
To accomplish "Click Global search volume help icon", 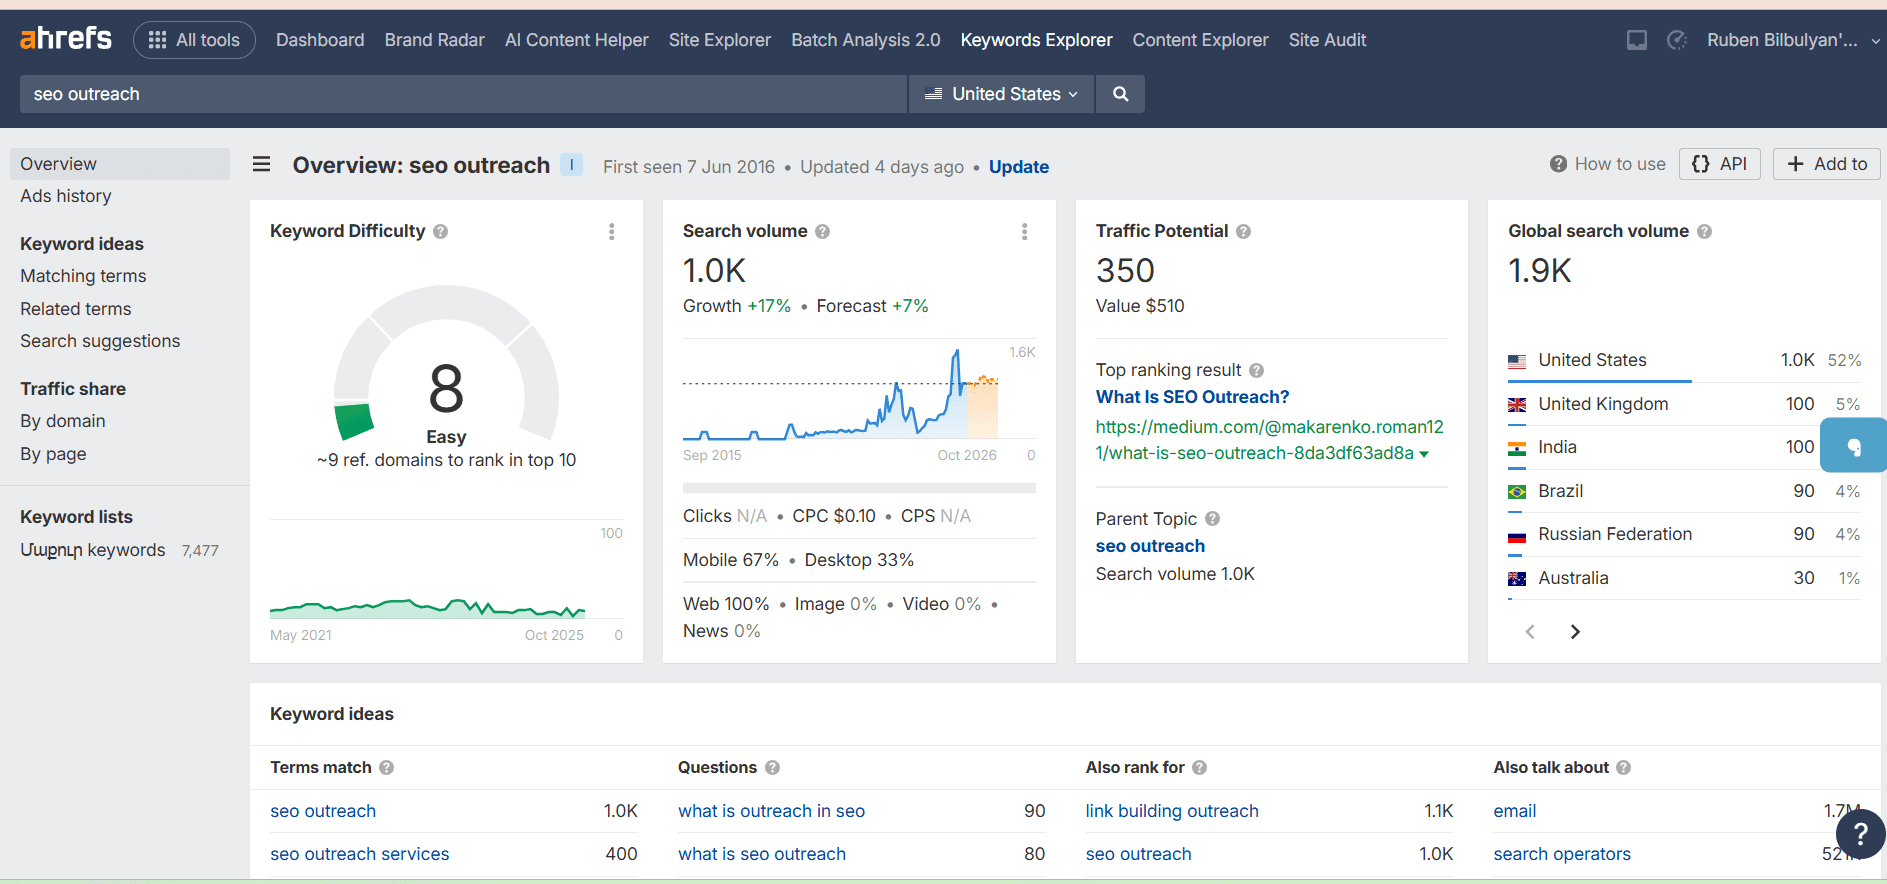I will coord(1704,232).
